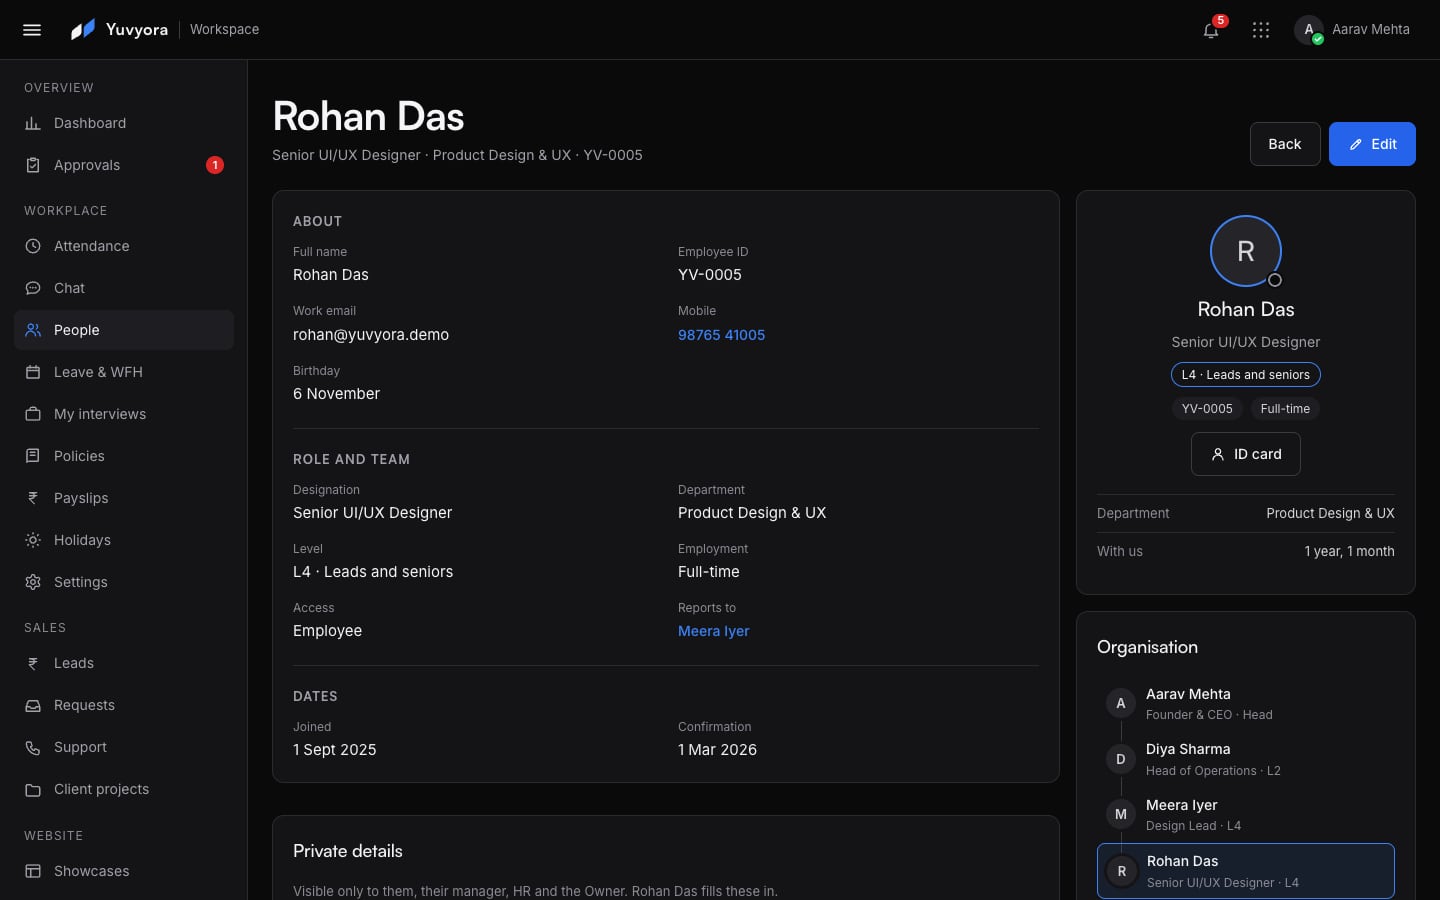Call mobile number 98765 41005
This screenshot has width=1440, height=900.
click(x=721, y=335)
